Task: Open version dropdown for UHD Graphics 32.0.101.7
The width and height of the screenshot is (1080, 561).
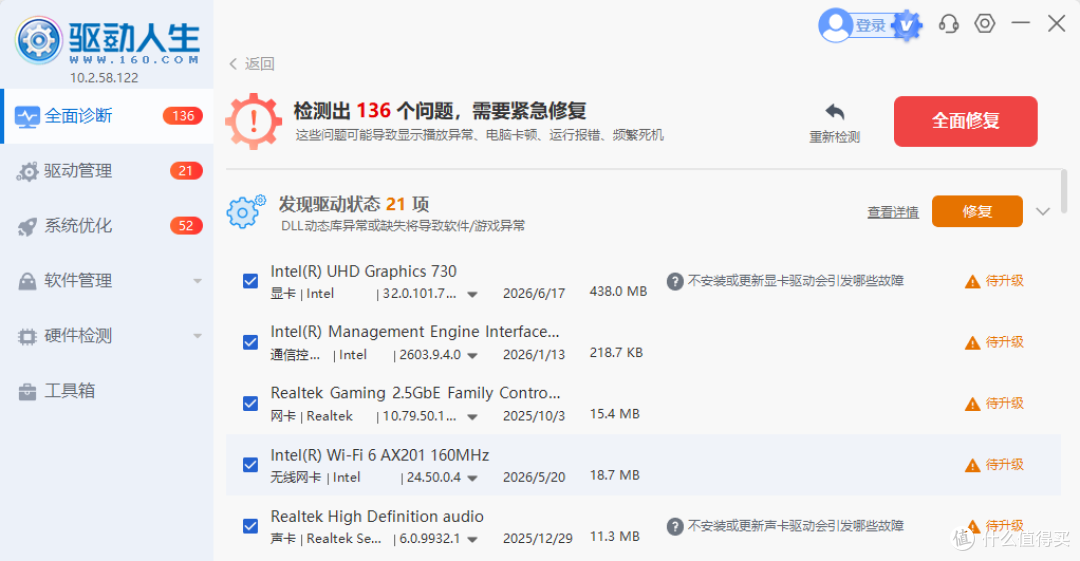Action: pos(472,294)
